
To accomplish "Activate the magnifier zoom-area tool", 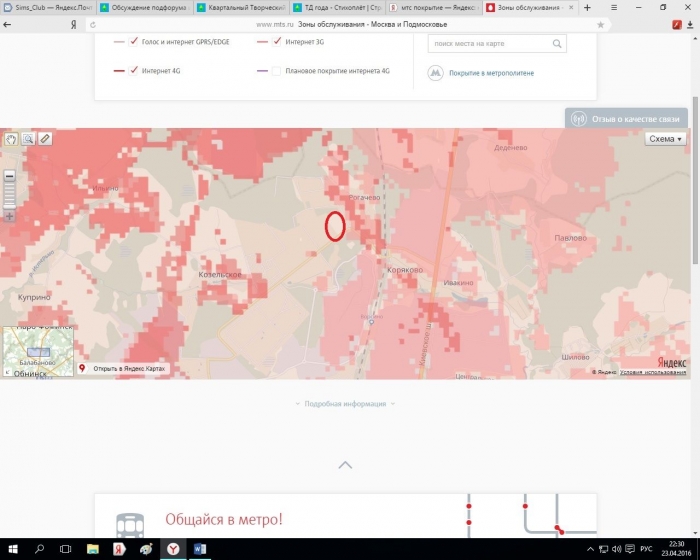I will pyautogui.click(x=28, y=139).
